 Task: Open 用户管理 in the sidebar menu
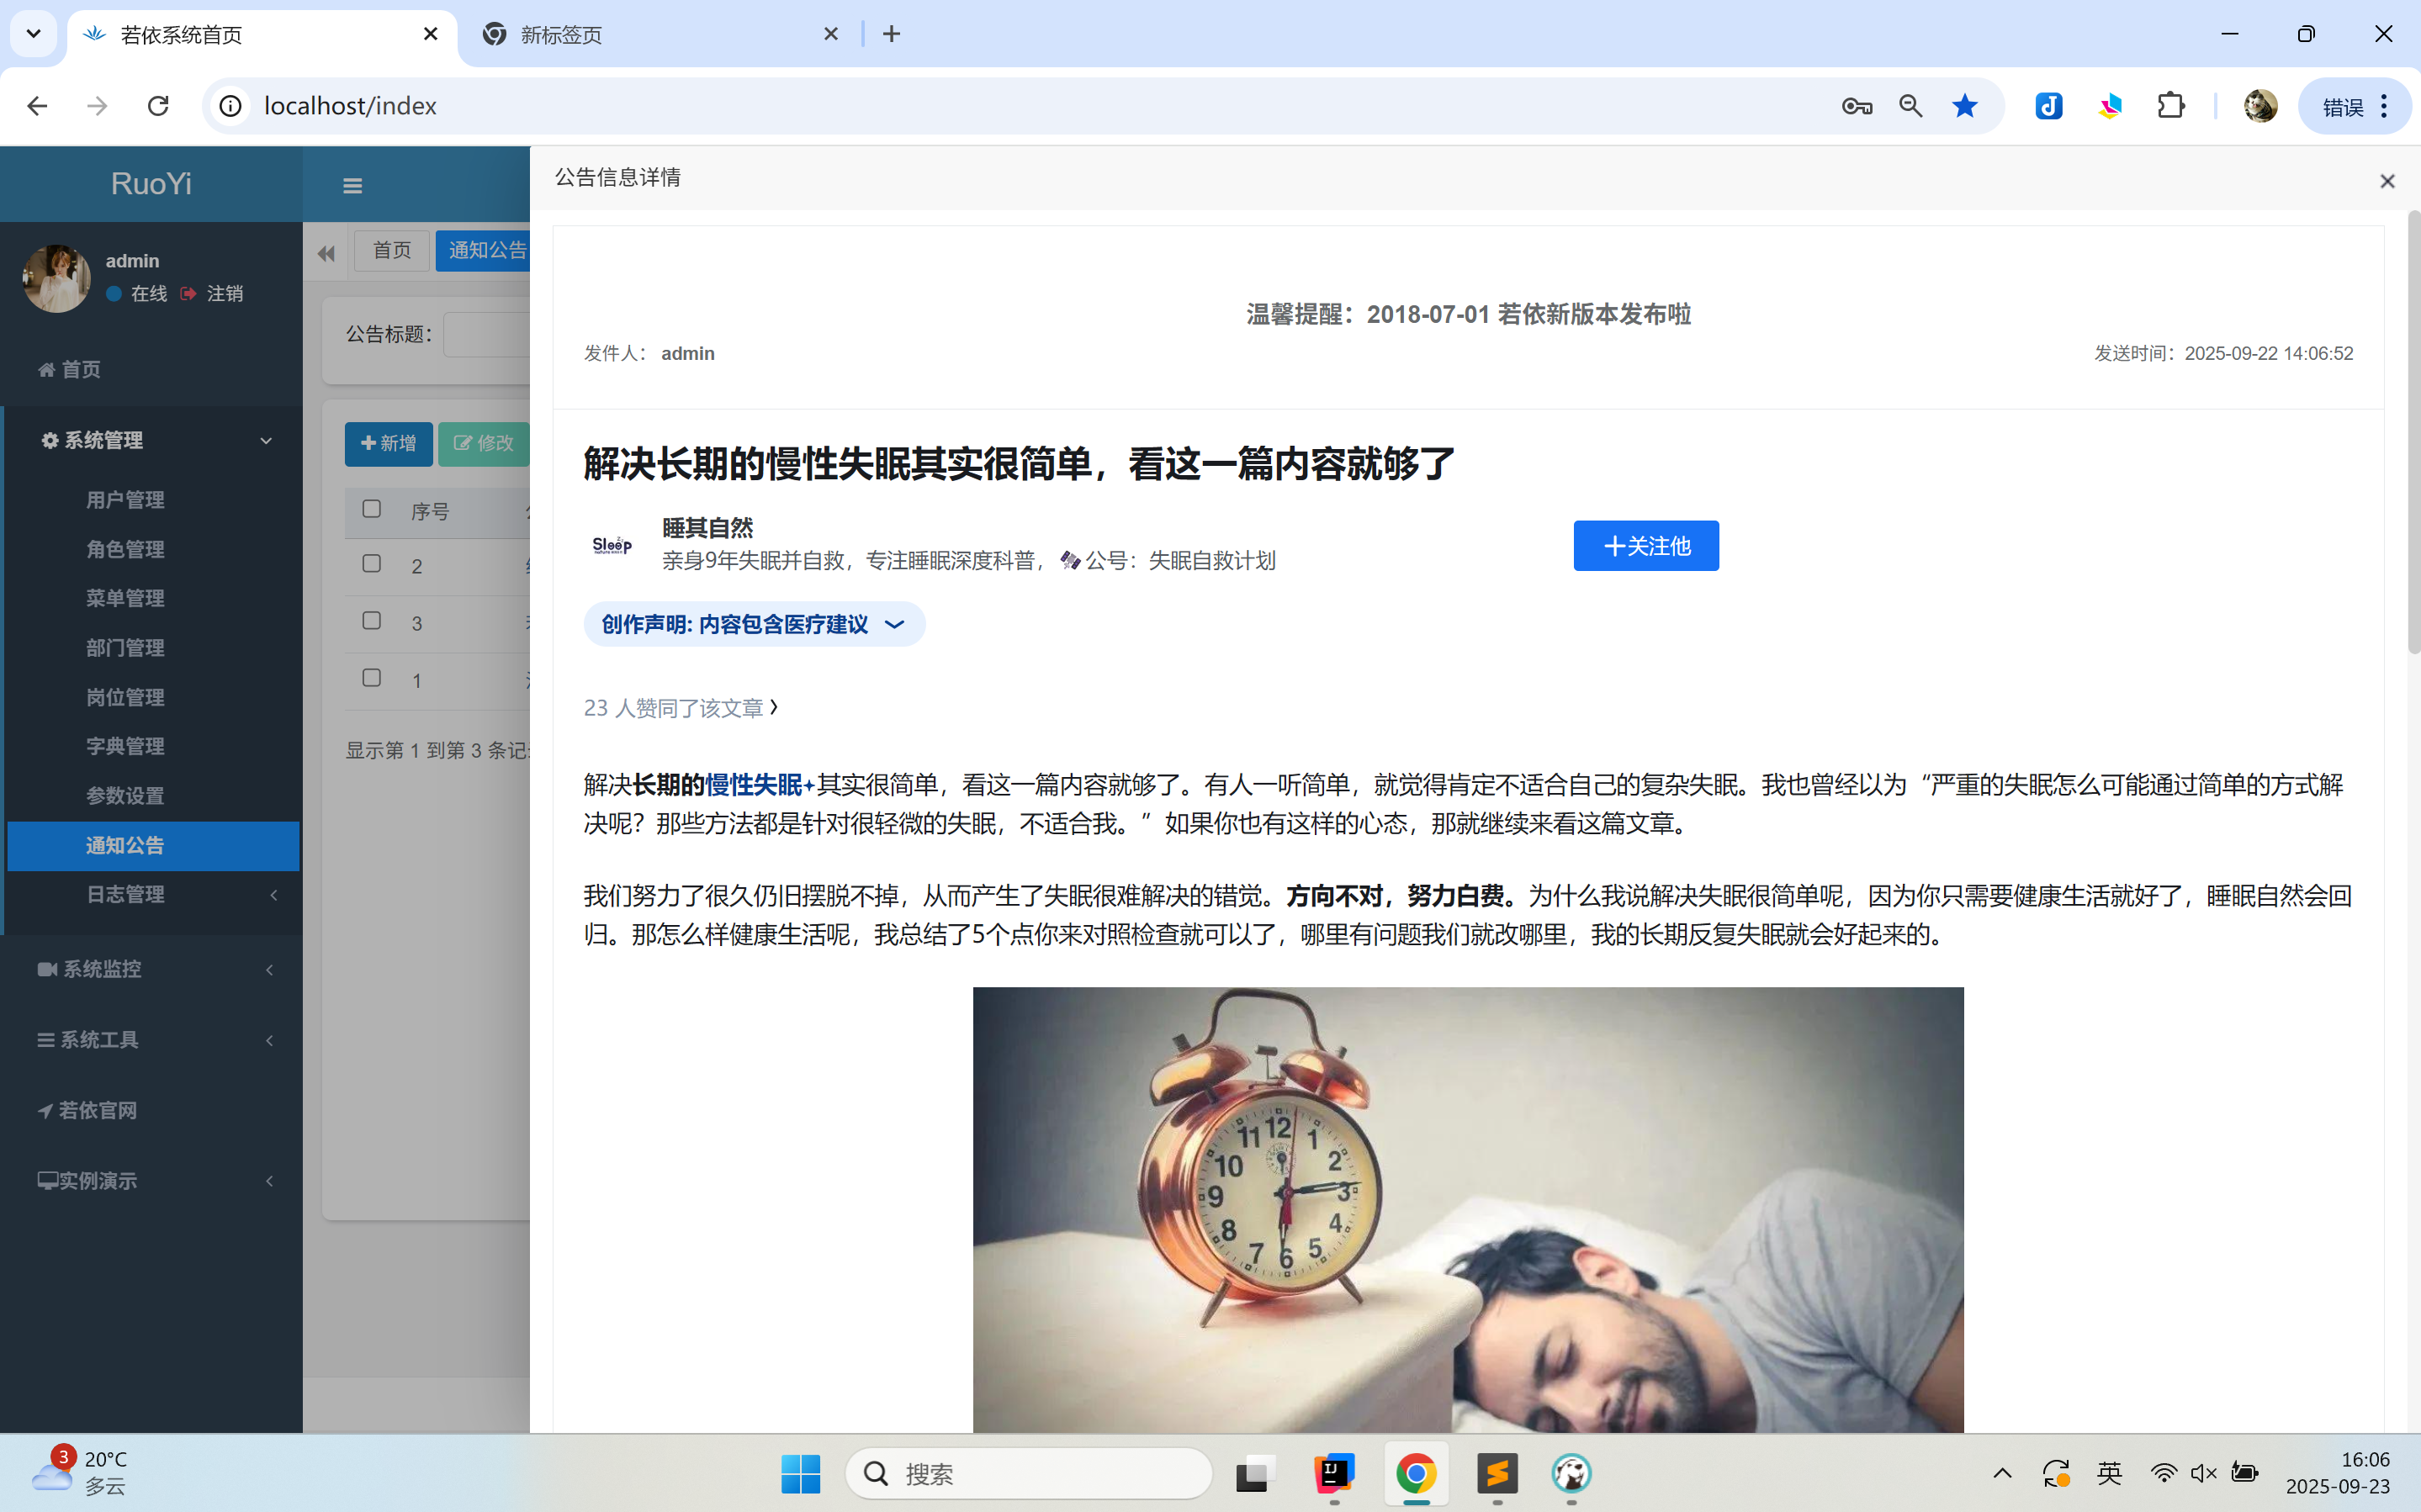point(125,500)
